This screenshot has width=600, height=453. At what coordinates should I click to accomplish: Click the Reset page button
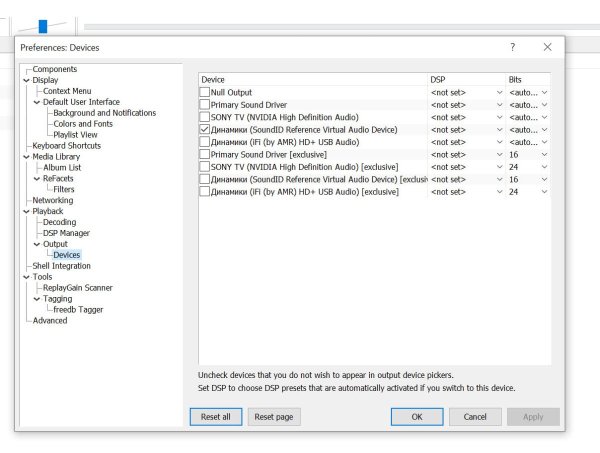pyautogui.click(x=273, y=416)
